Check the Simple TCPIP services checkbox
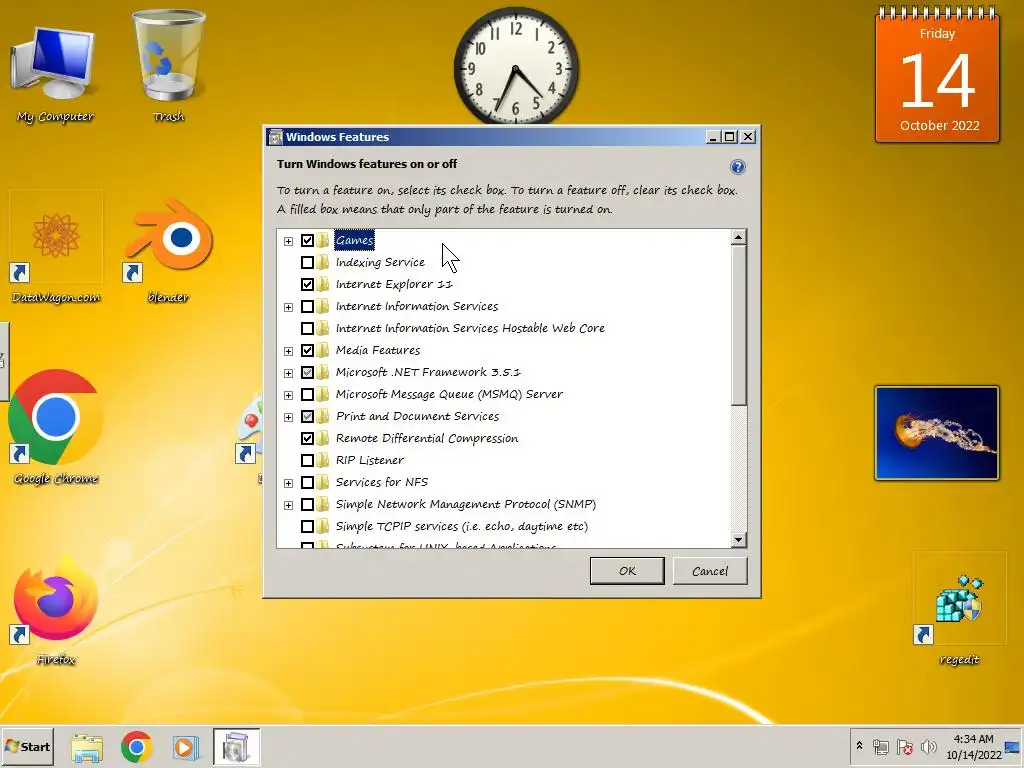 (x=307, y=526)
